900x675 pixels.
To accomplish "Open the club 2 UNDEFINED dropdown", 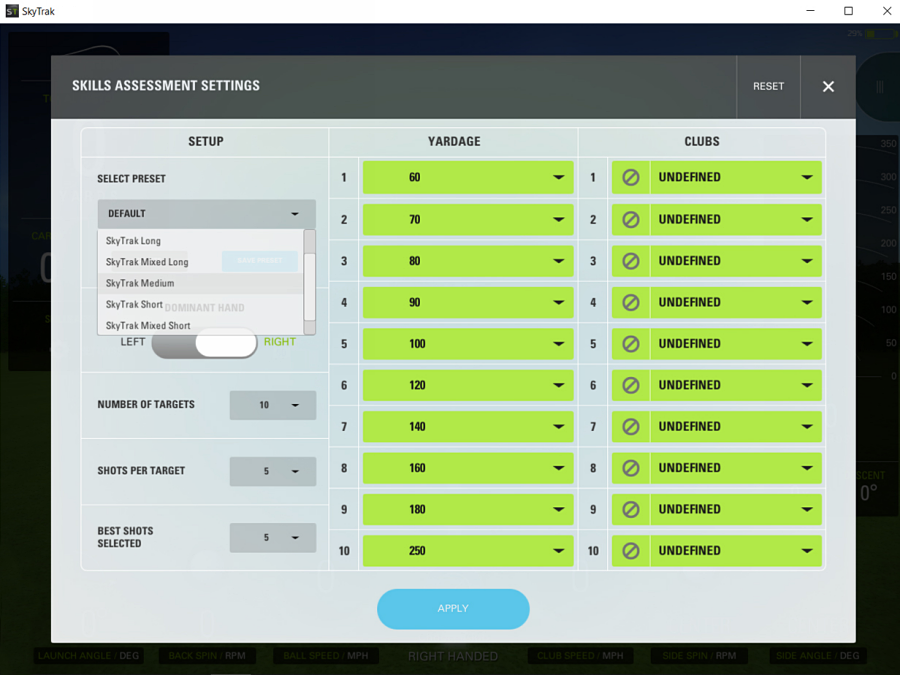I will tap(736, 219).
